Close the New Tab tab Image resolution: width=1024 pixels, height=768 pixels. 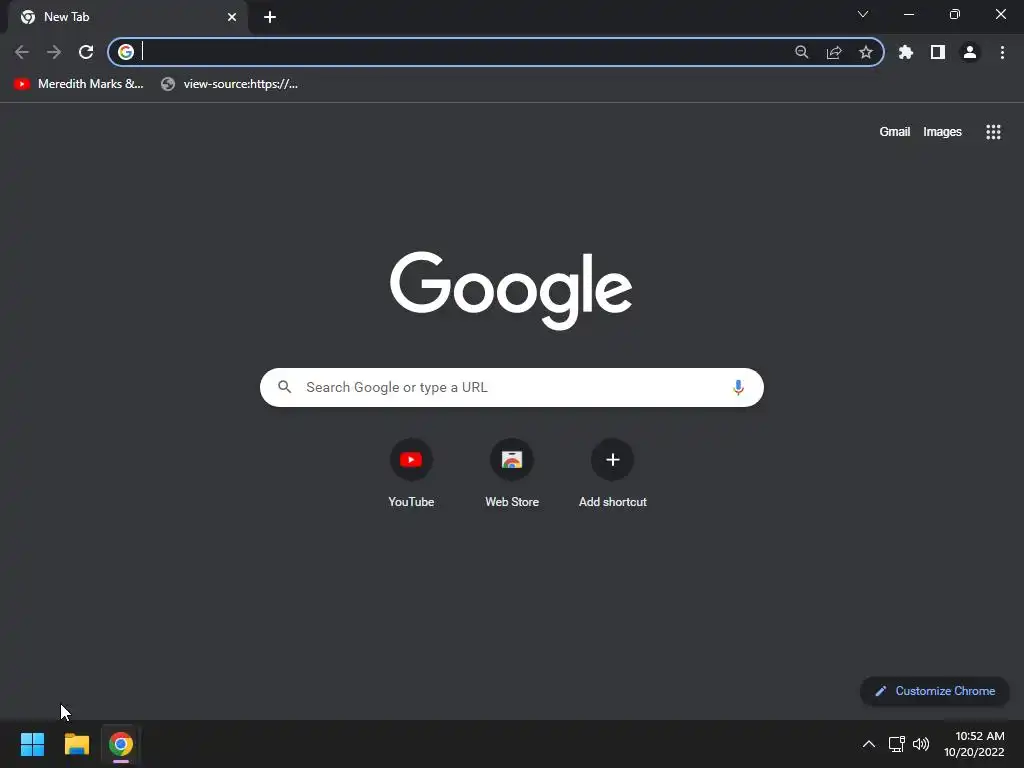coord(232,17)
